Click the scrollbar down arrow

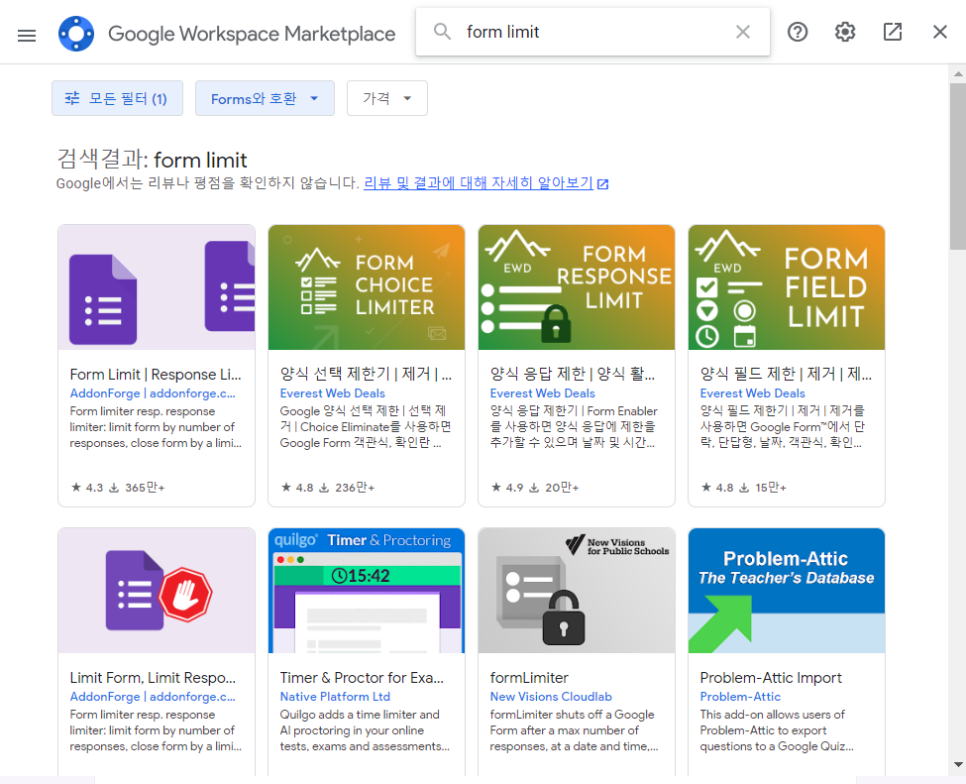tap(957, 764)
